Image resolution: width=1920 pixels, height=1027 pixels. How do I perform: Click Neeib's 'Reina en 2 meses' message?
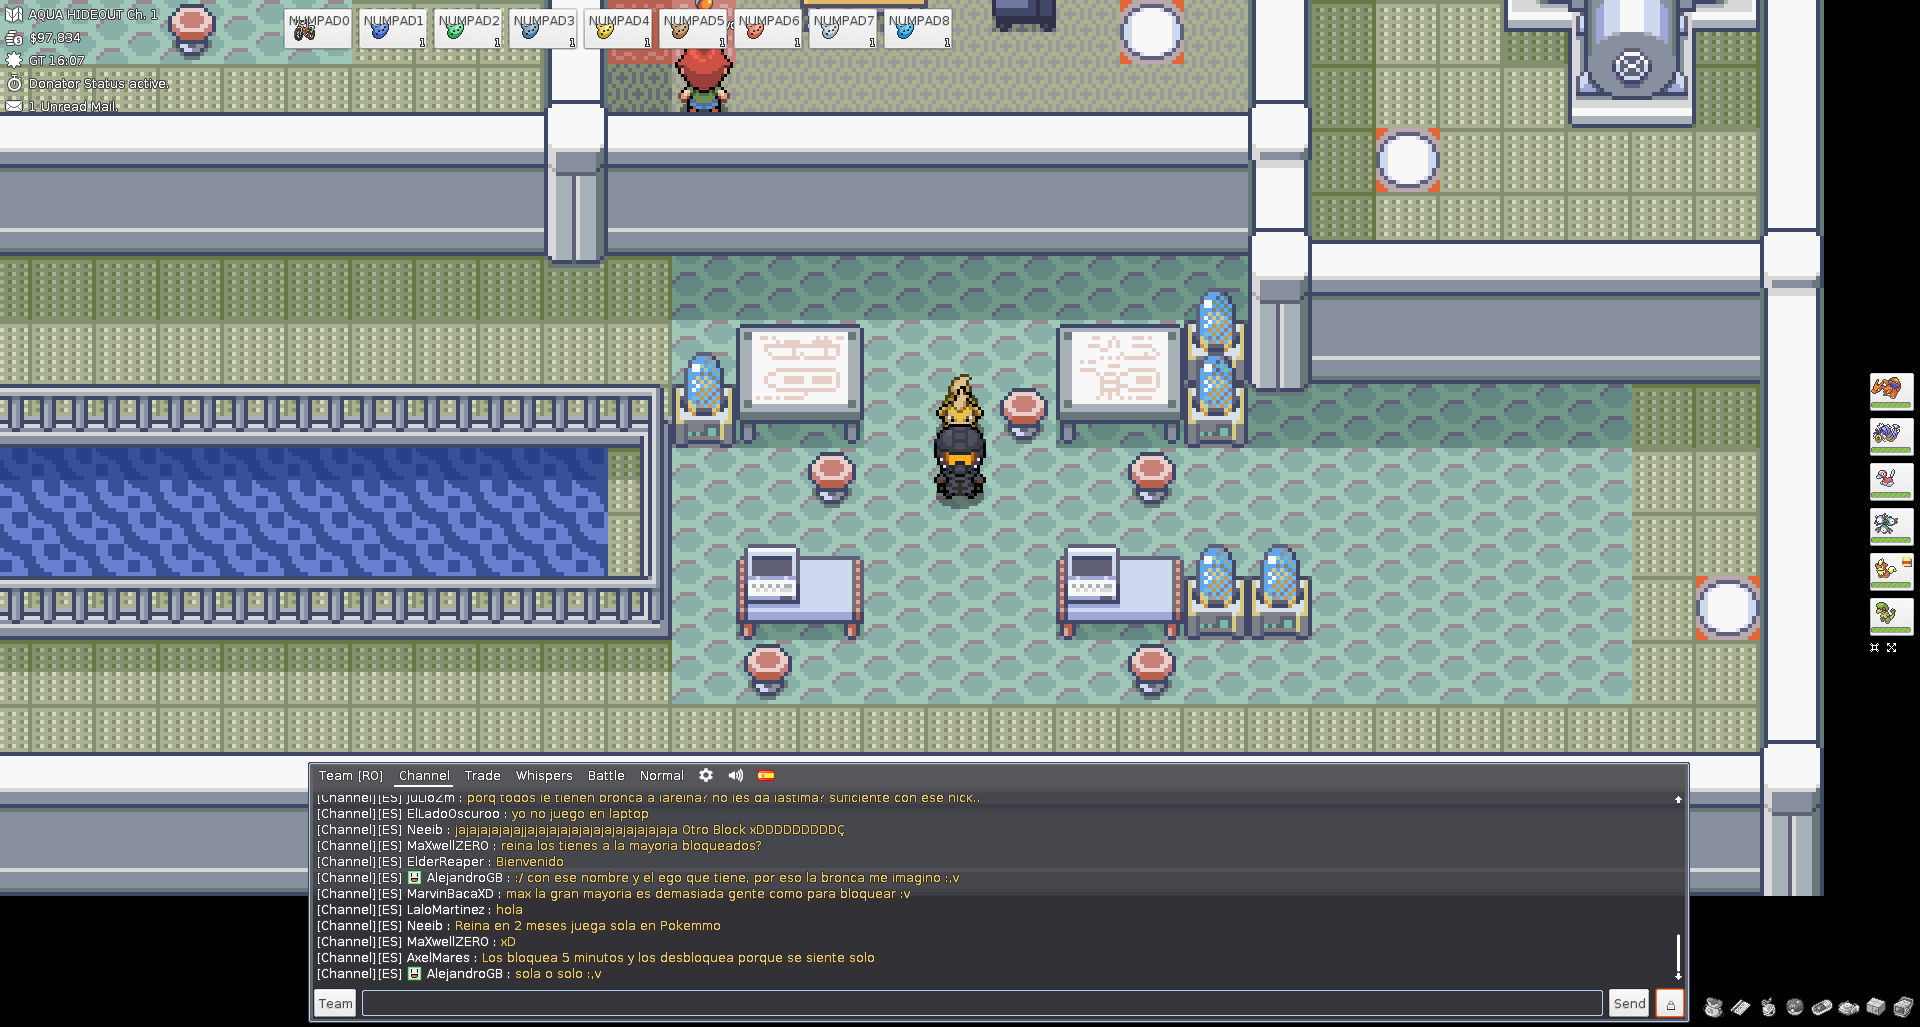point(588,925)
